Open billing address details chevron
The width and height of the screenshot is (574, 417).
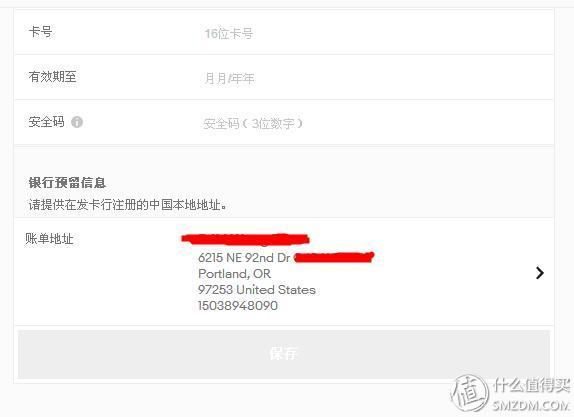[x=540, y=273]
